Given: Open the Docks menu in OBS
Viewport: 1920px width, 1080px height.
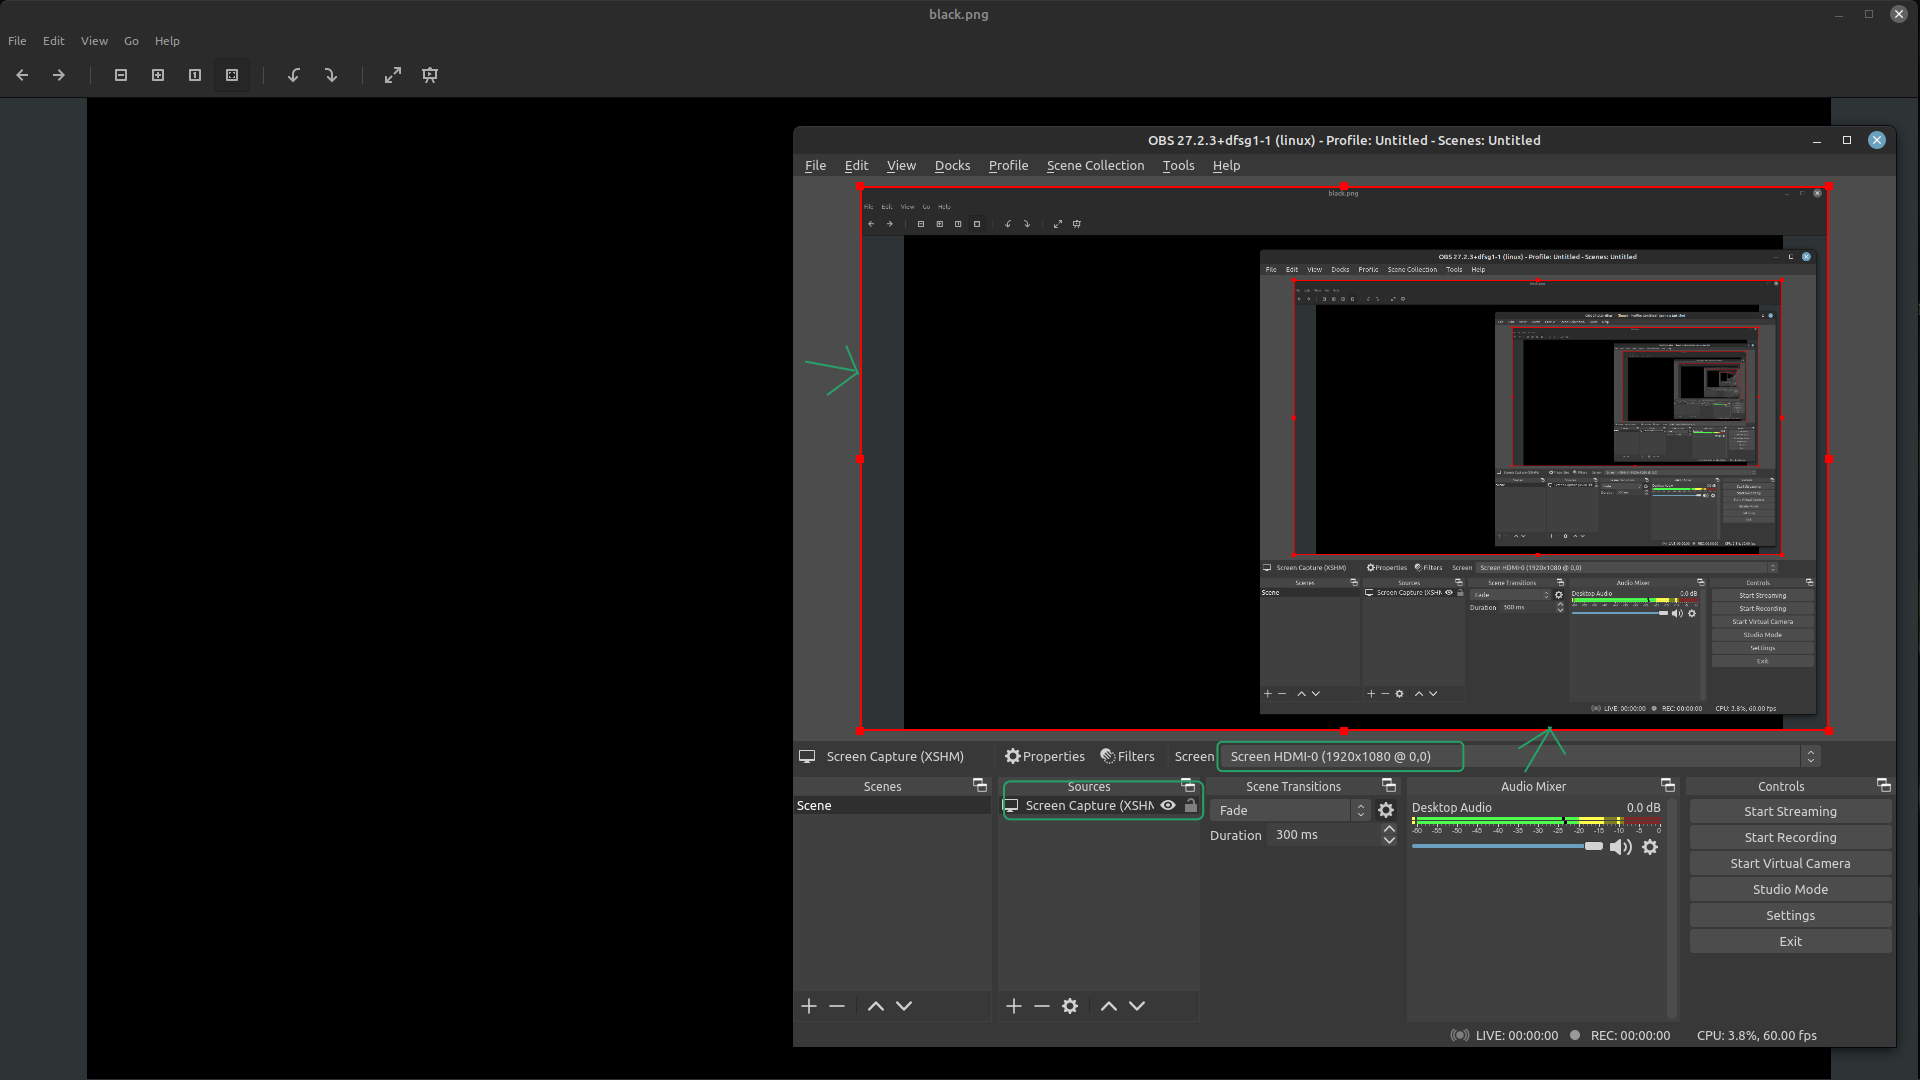Looking at the screenshot, I should click(x=951, y=165).
